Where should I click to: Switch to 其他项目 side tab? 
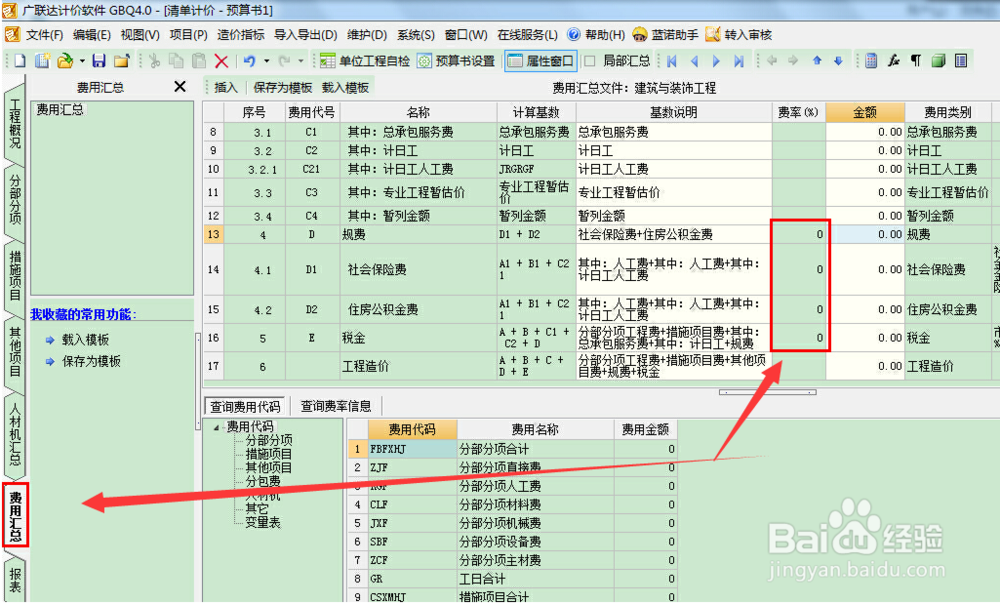15,352
